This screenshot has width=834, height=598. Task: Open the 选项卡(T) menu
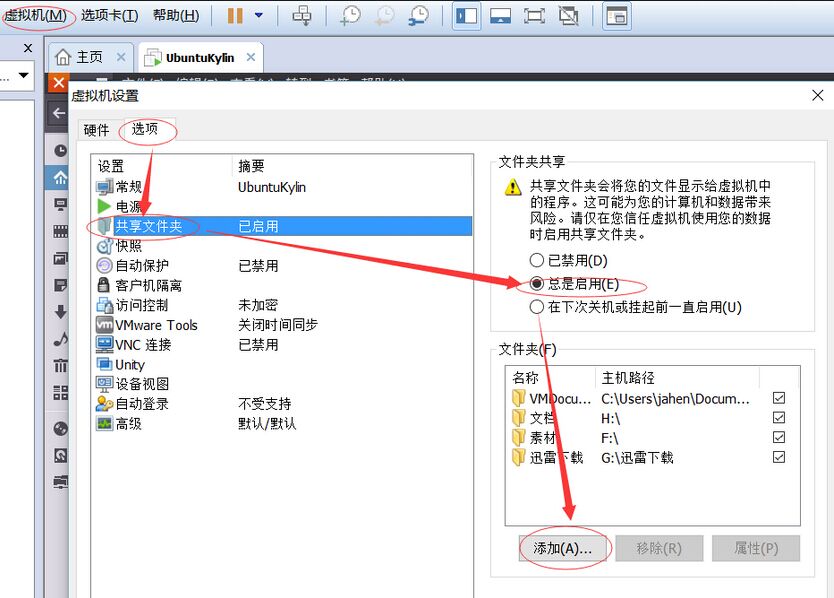[x=110, y=15]
